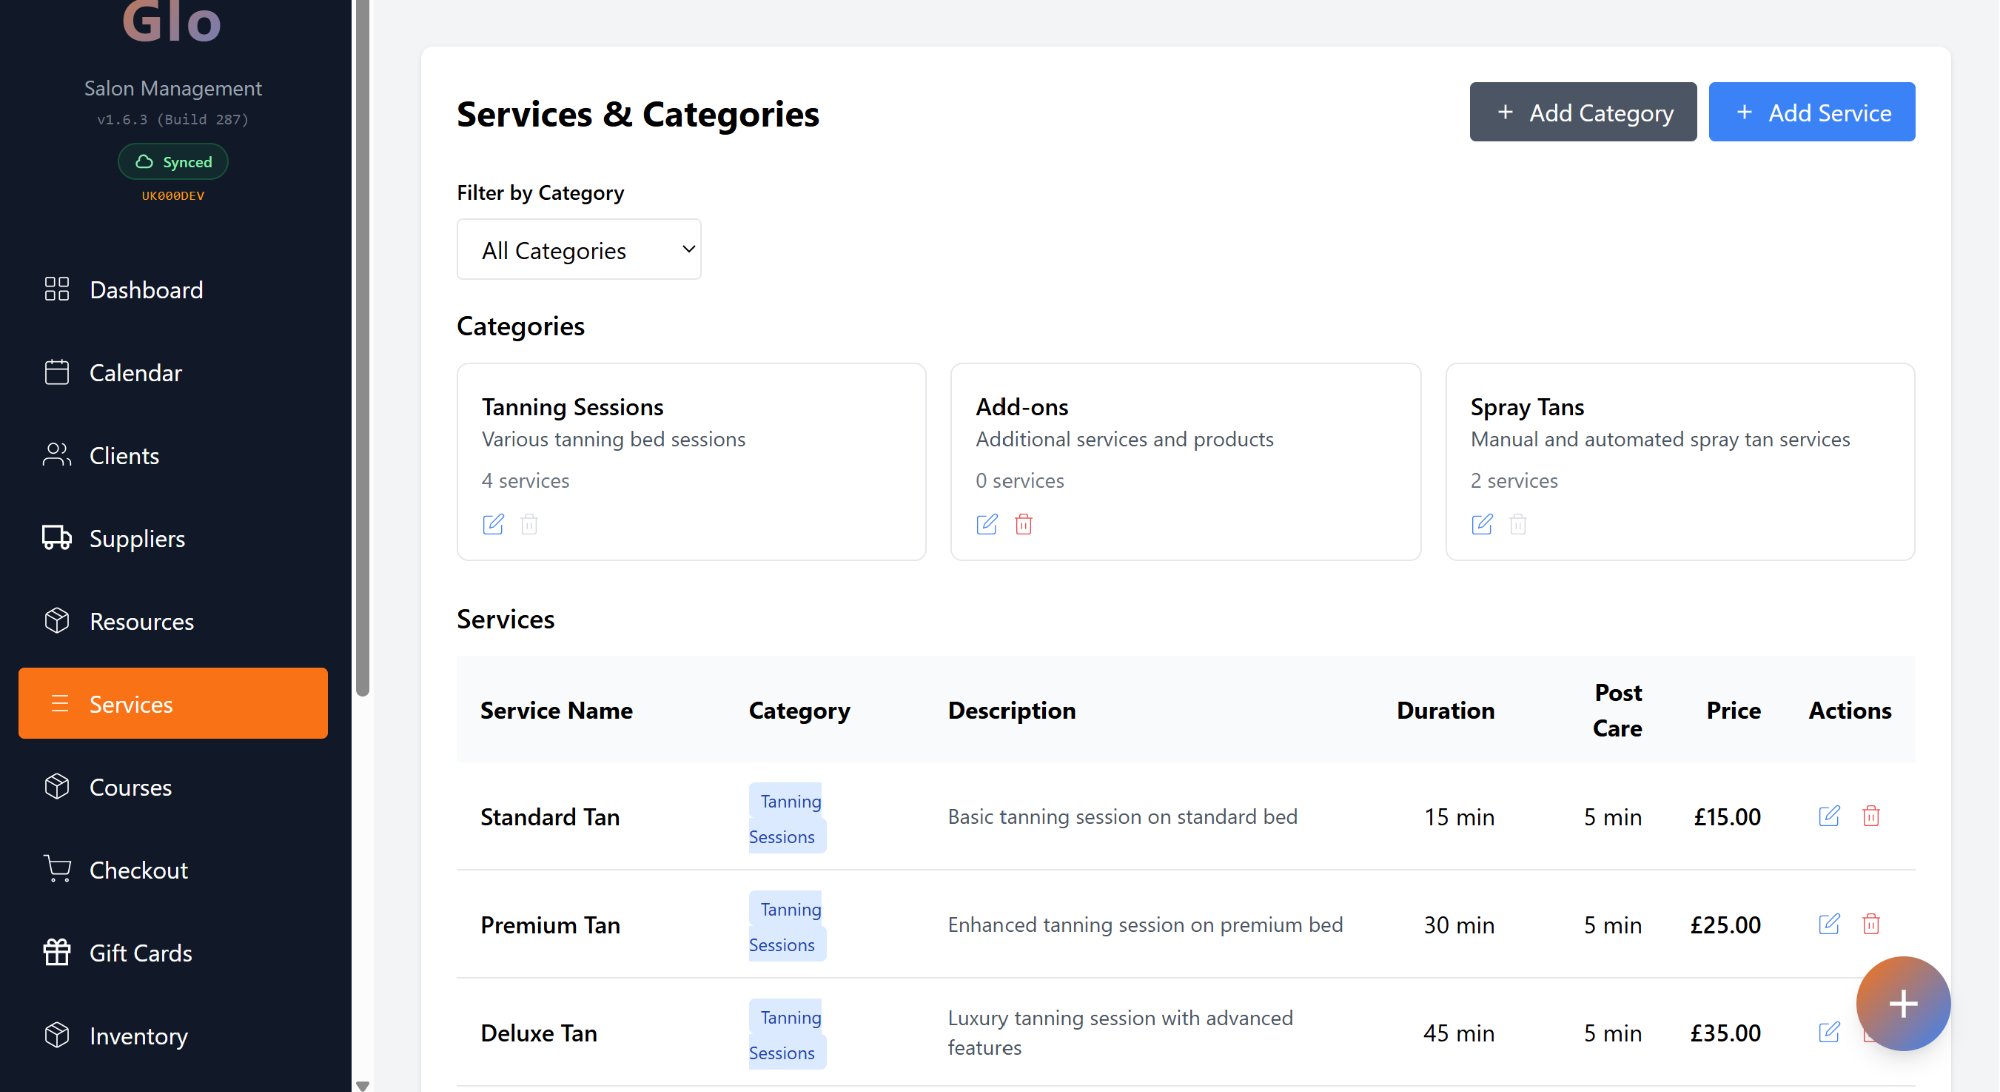Click the Synced cloud status badge

tap(172, 161)
